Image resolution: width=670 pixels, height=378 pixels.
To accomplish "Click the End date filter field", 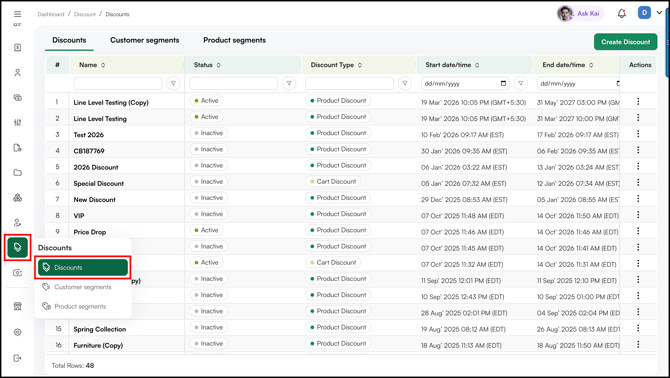I will pos(578,83).
